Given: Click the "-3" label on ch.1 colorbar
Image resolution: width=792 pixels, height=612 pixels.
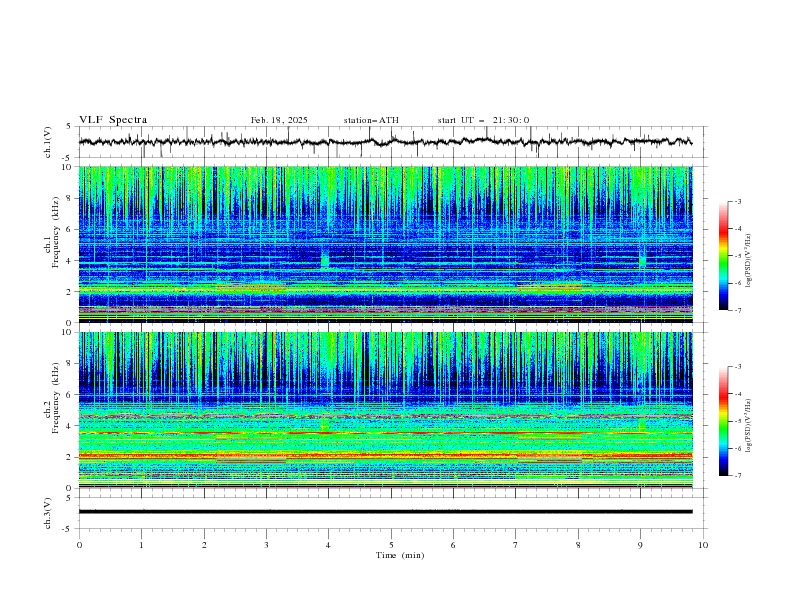Looking at the screenshot, I should point(737,201).
